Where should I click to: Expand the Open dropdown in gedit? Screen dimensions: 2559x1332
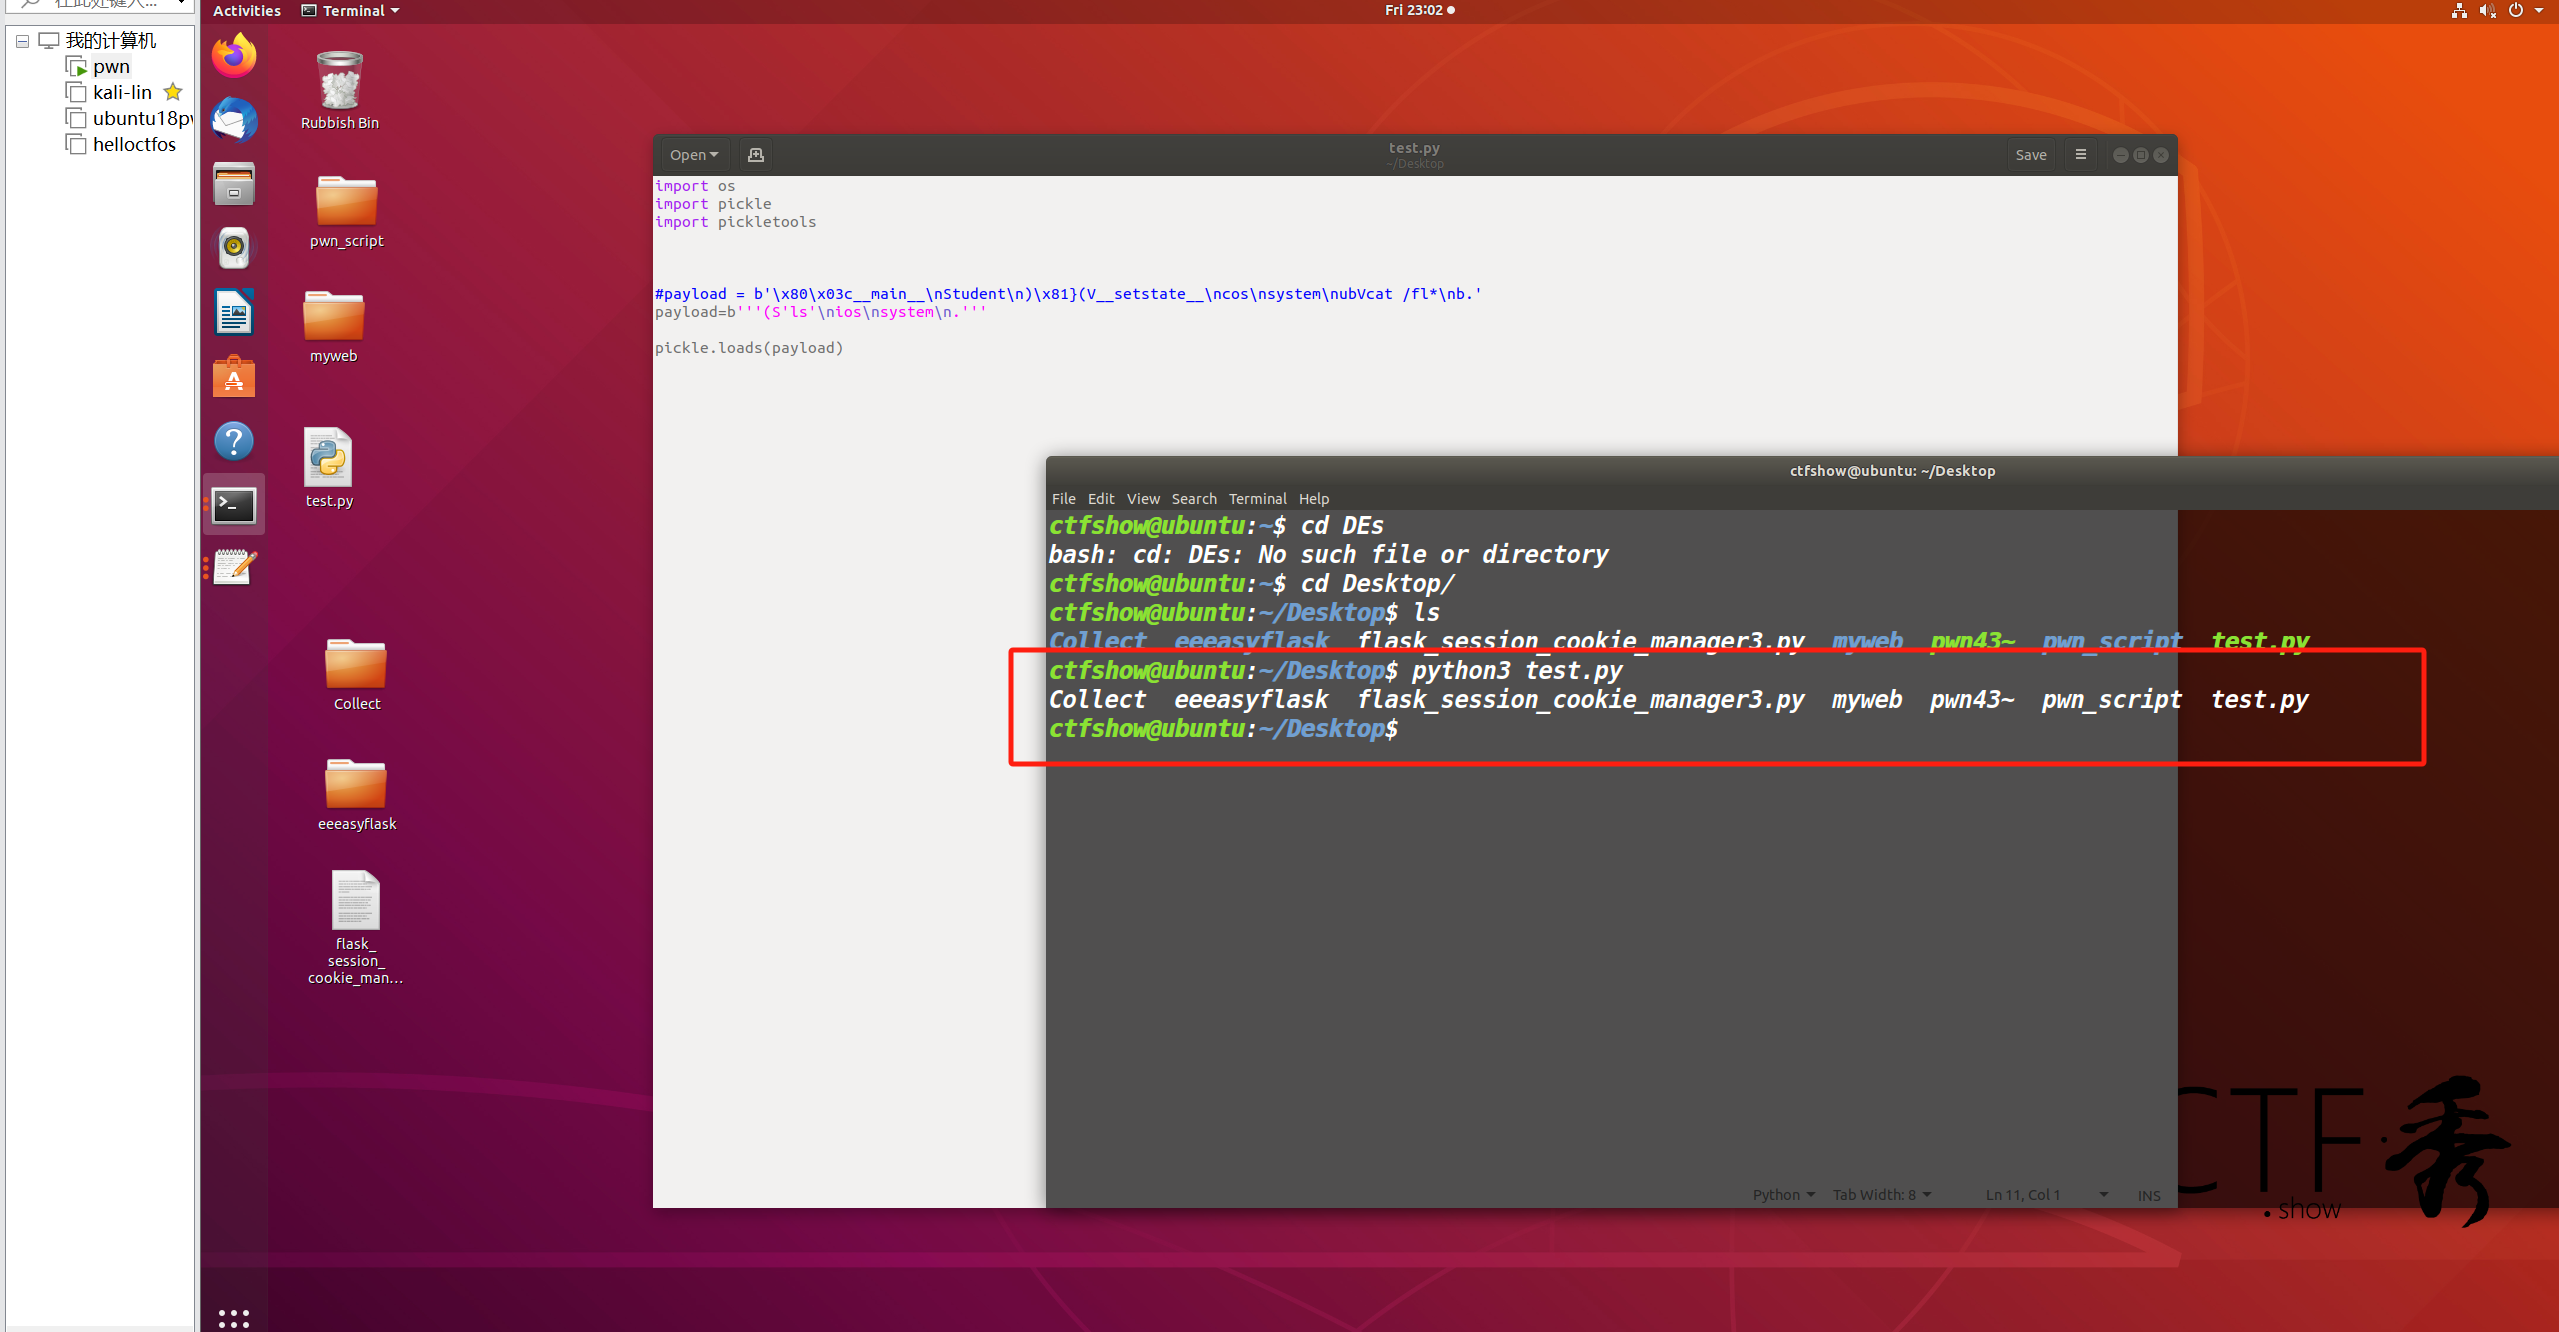click(694, 155)
